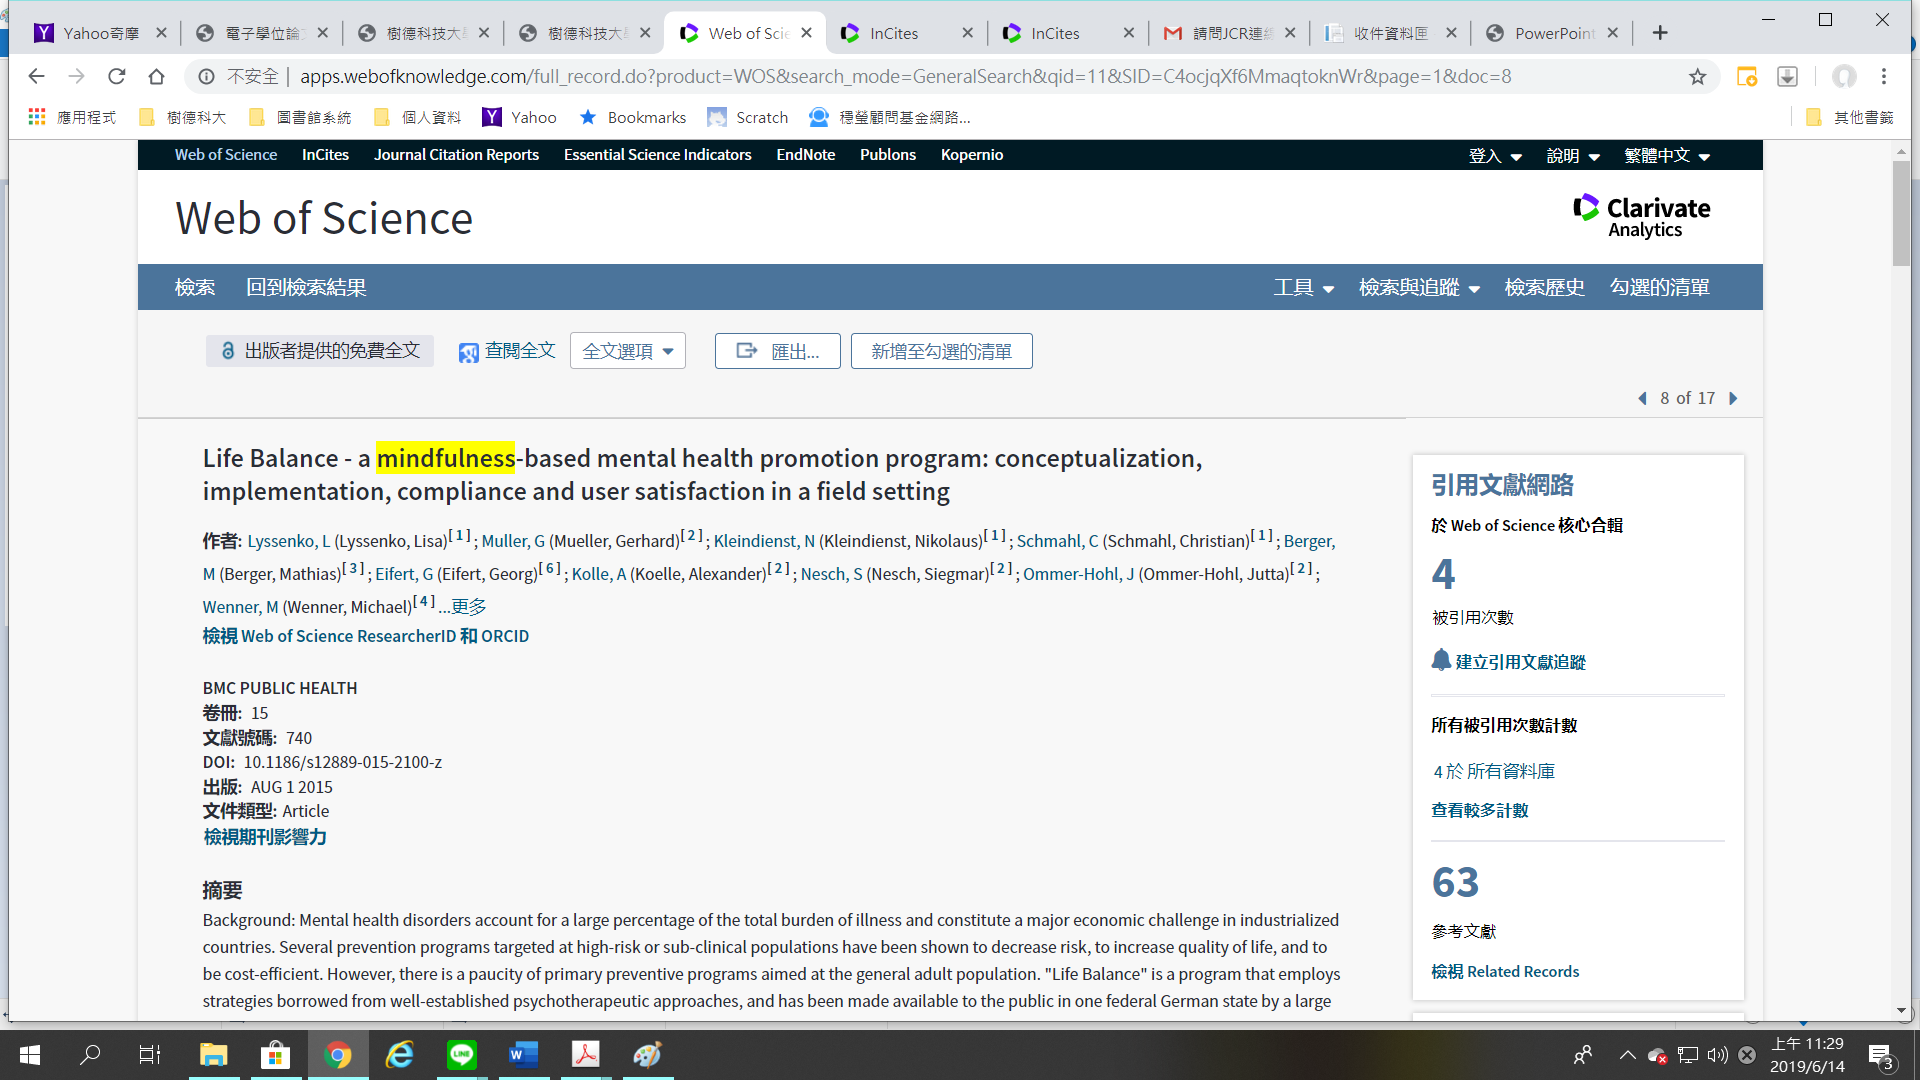
Task: Click 出版者提供的免費全文 button
Action: coord(320,351)
